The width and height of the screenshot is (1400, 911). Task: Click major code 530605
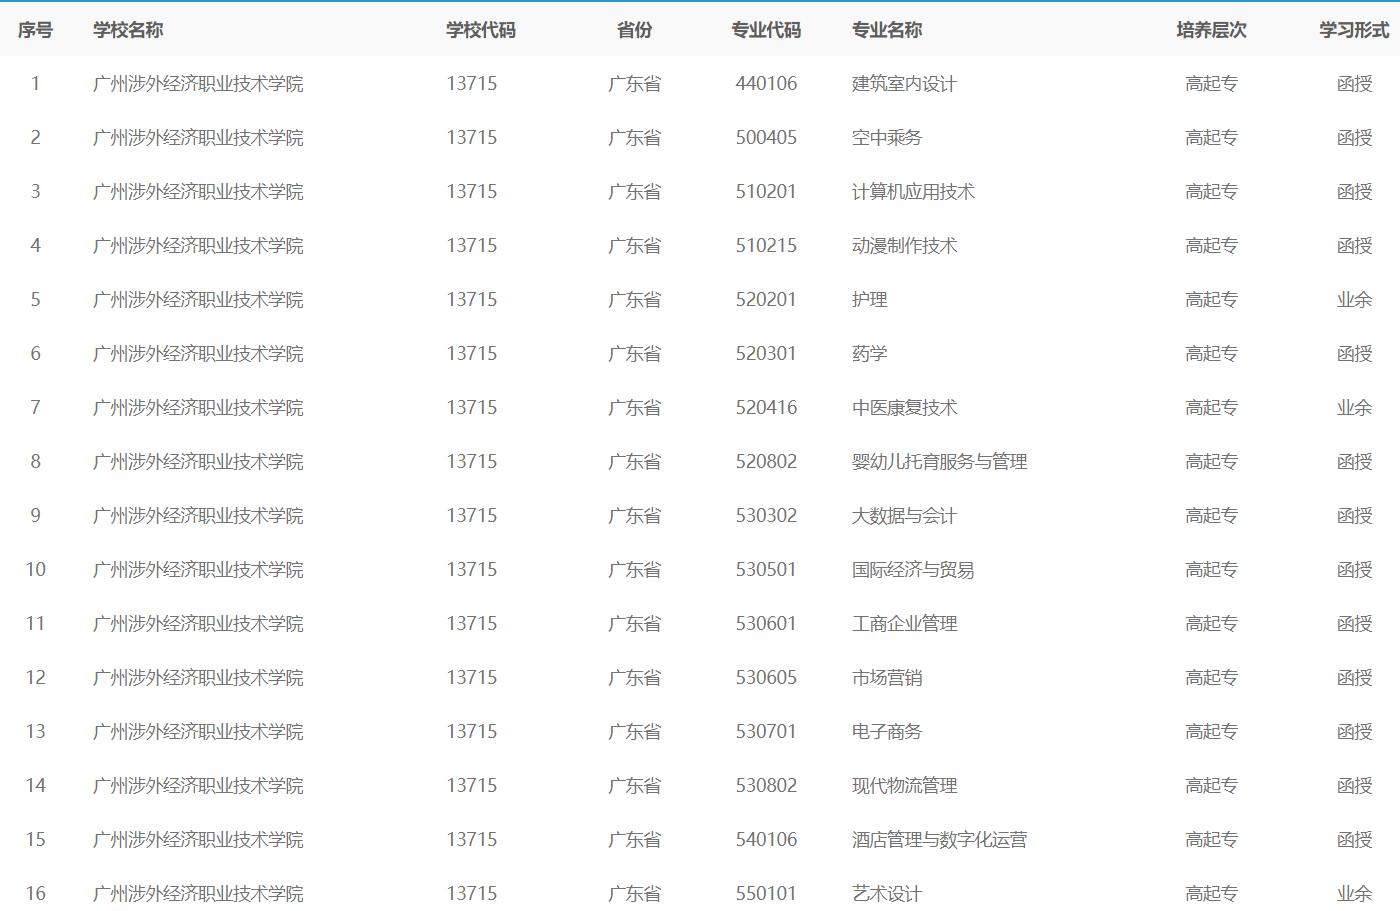click(766, 678)
